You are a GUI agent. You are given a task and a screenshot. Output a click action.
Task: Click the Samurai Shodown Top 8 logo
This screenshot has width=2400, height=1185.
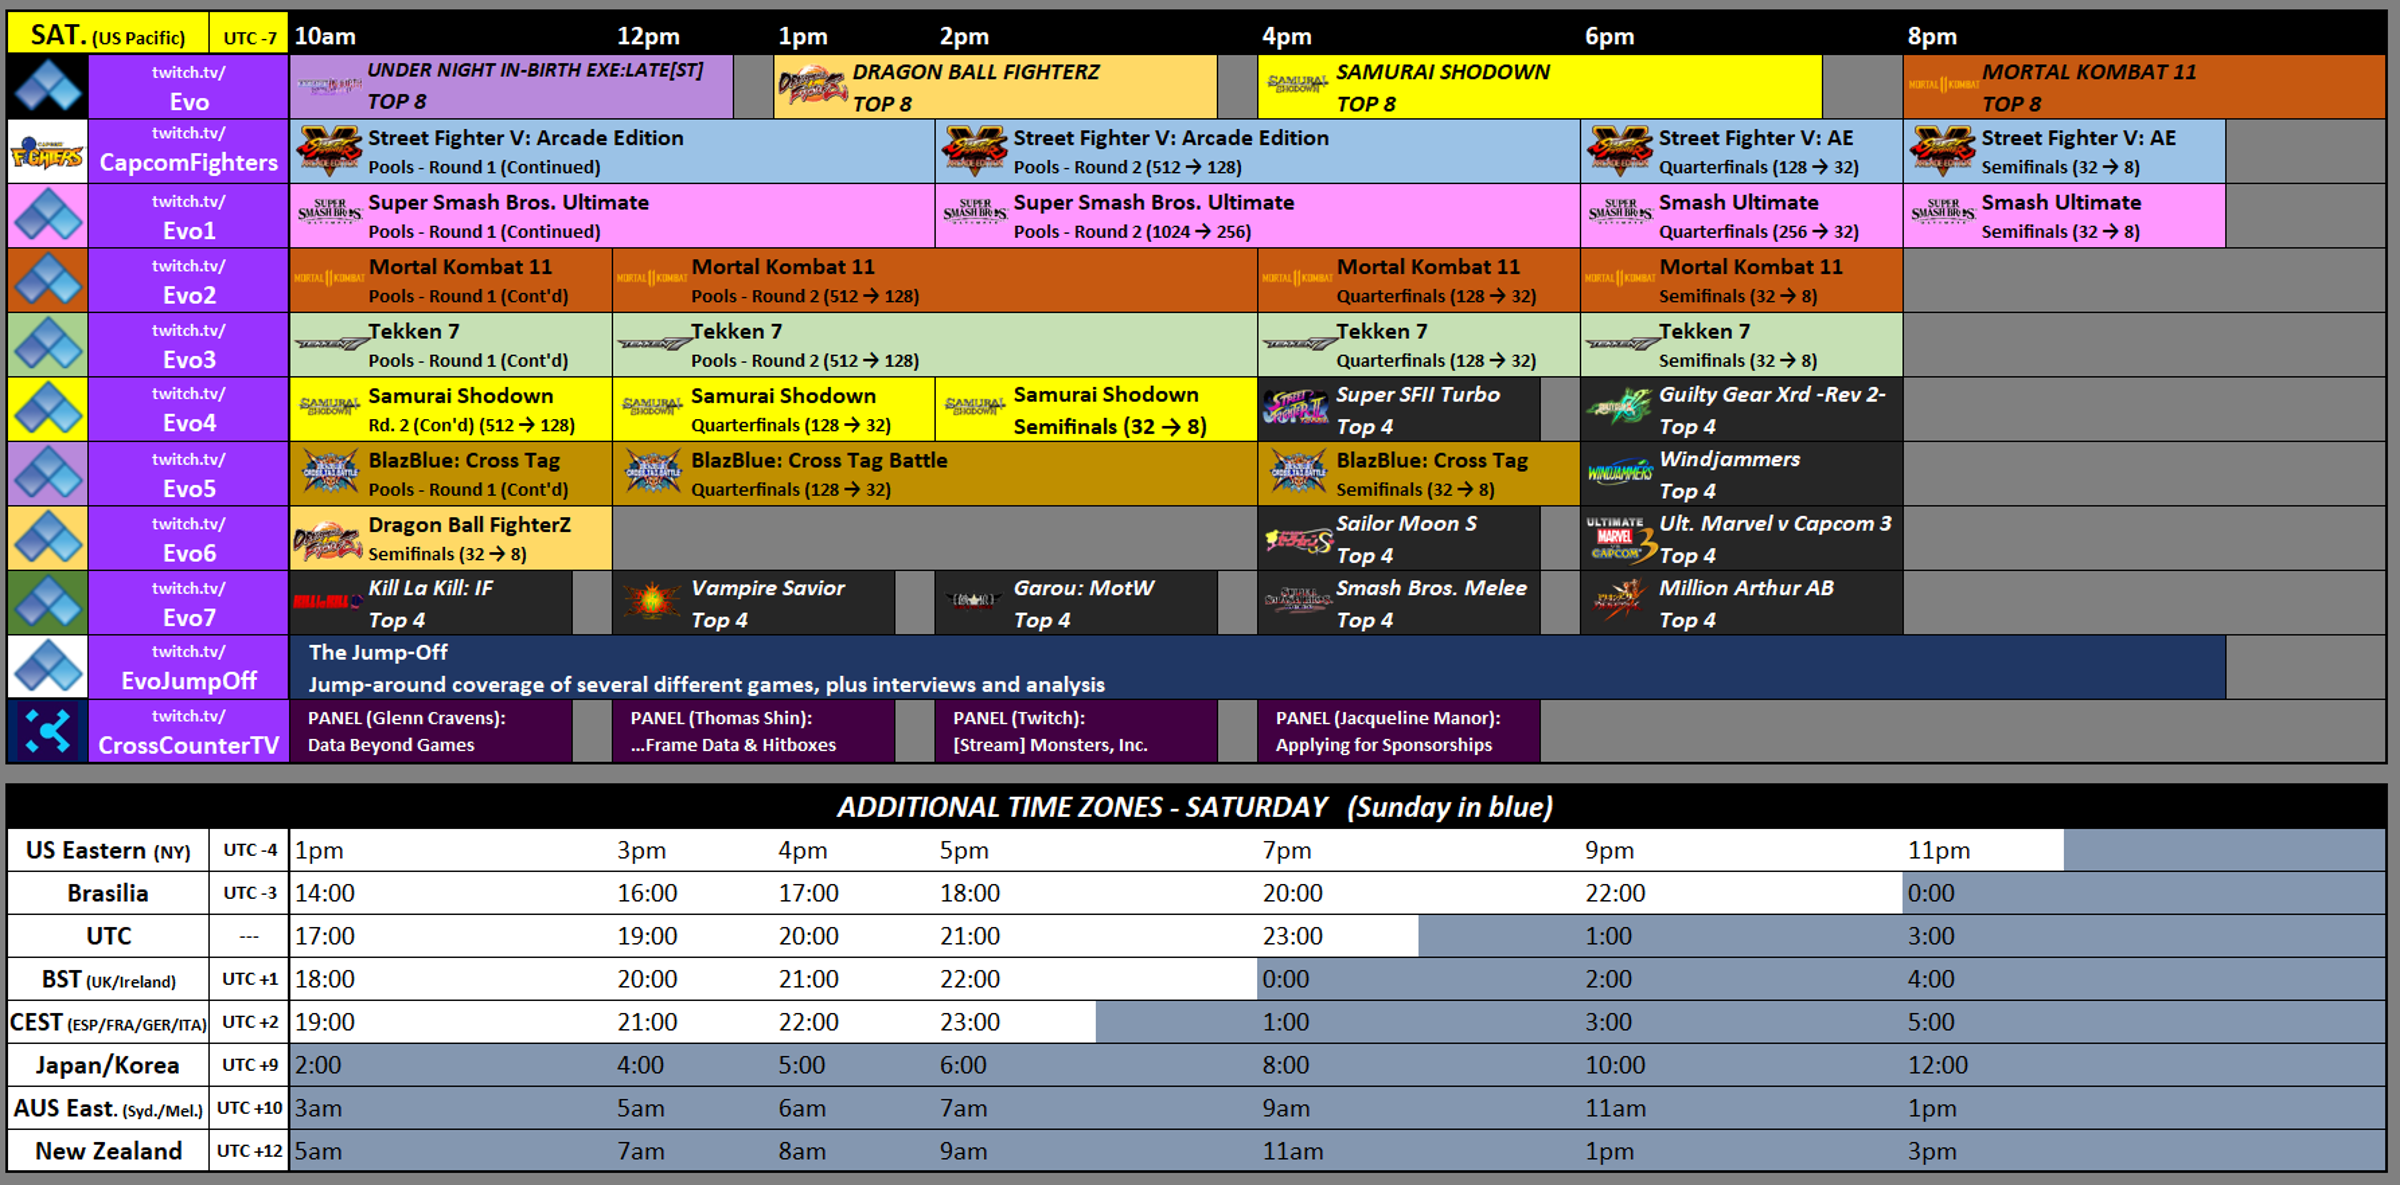tap(1296, 84)
